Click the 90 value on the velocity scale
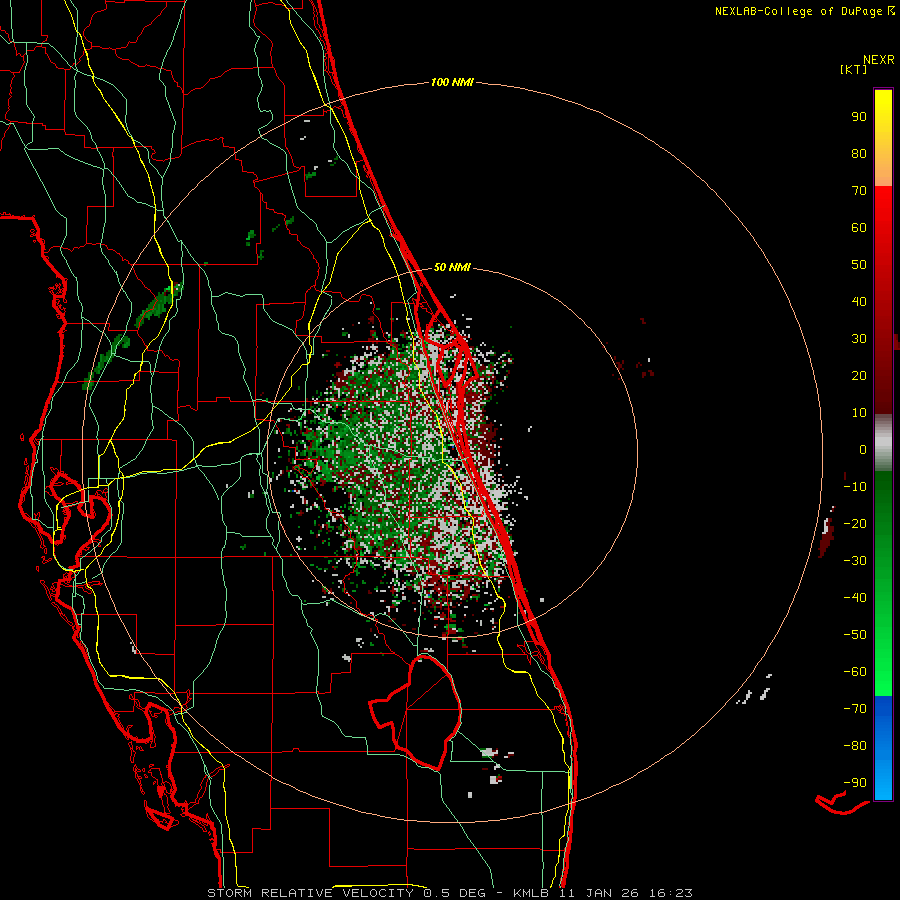The width and height of the screenshot is (900, 900). click(859, 117)
